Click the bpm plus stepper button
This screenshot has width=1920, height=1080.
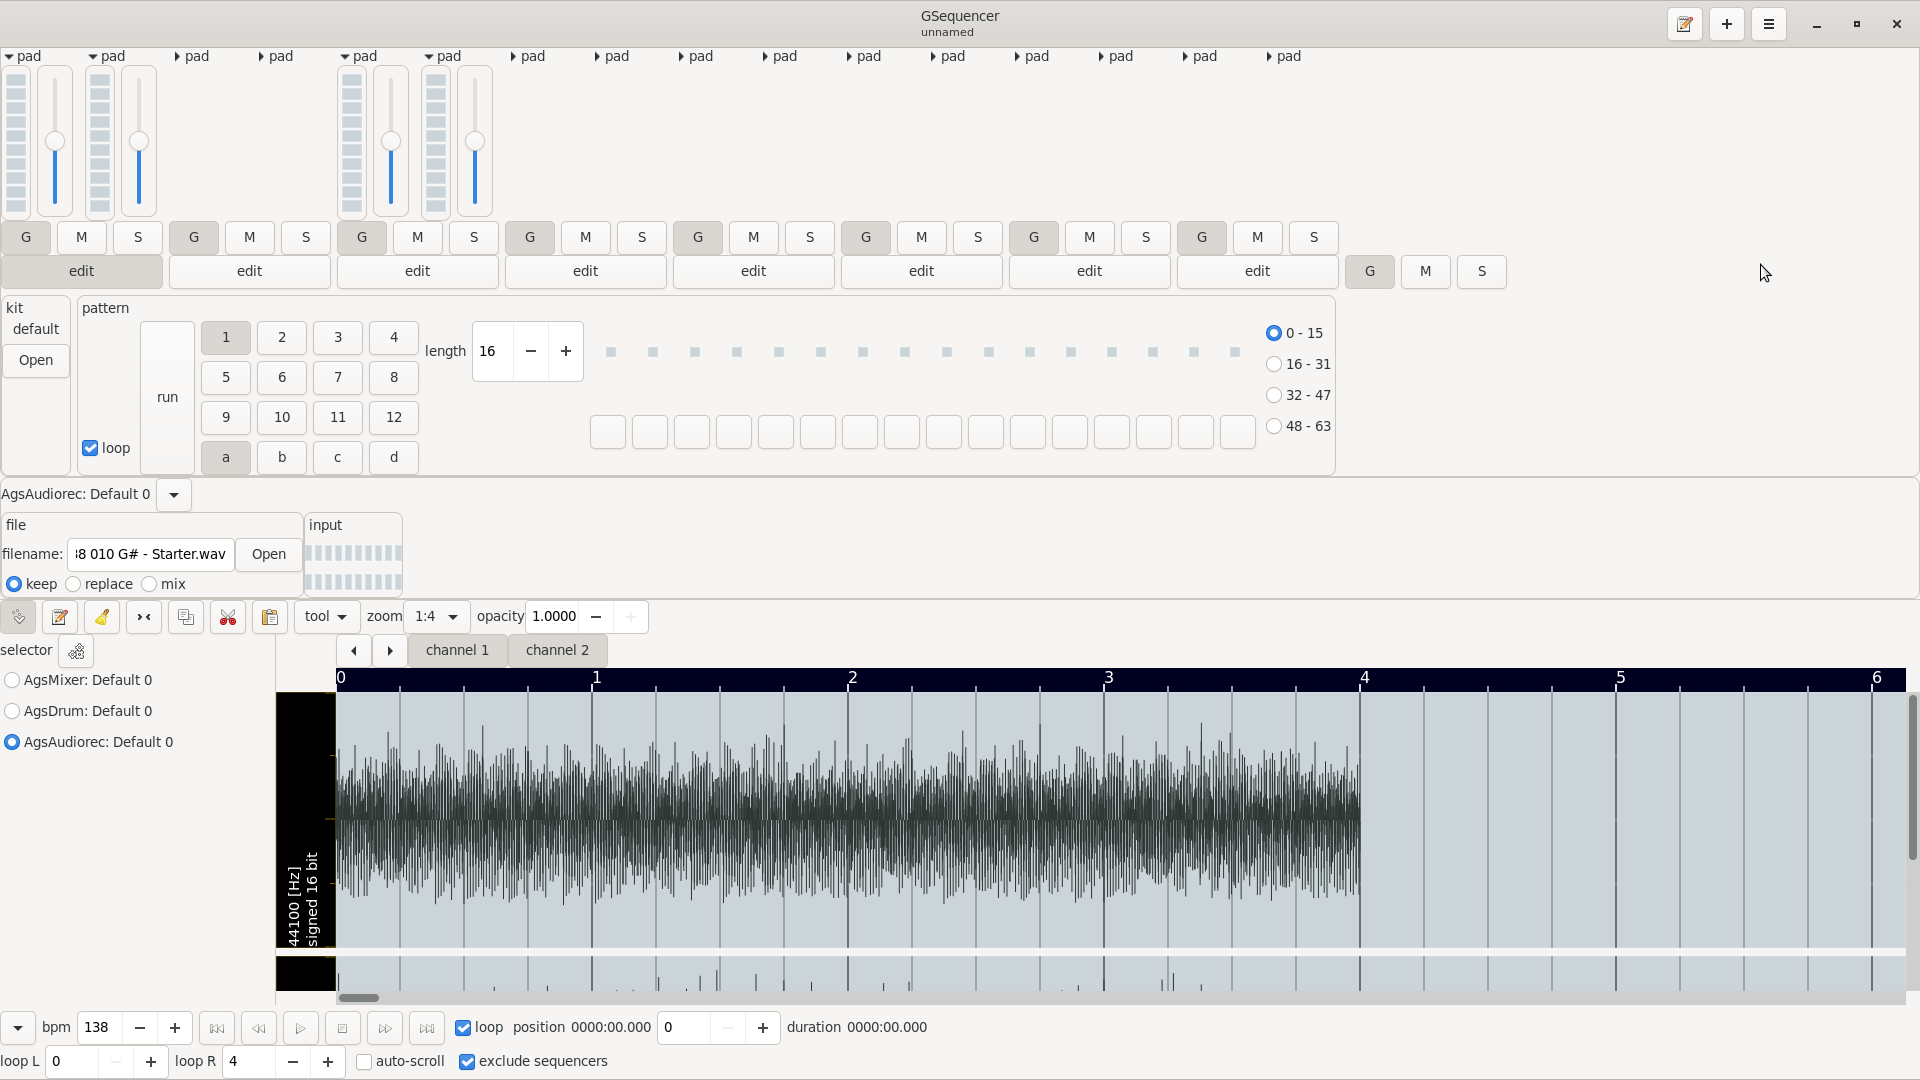pos(175,1028)
